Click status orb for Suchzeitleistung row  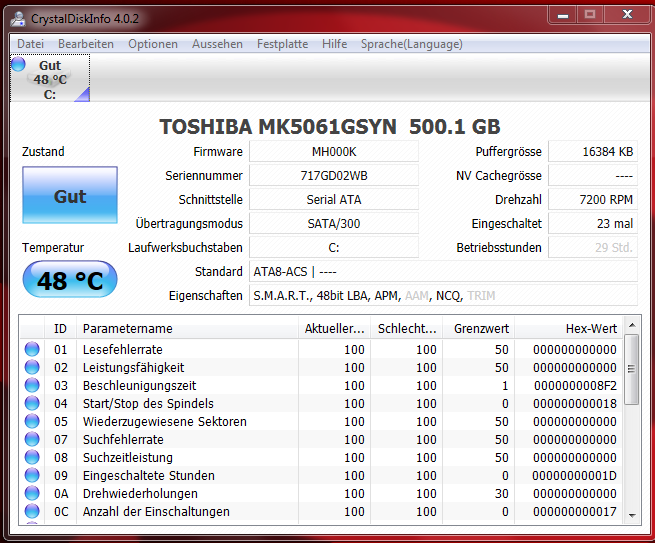(x=32, y=457)
